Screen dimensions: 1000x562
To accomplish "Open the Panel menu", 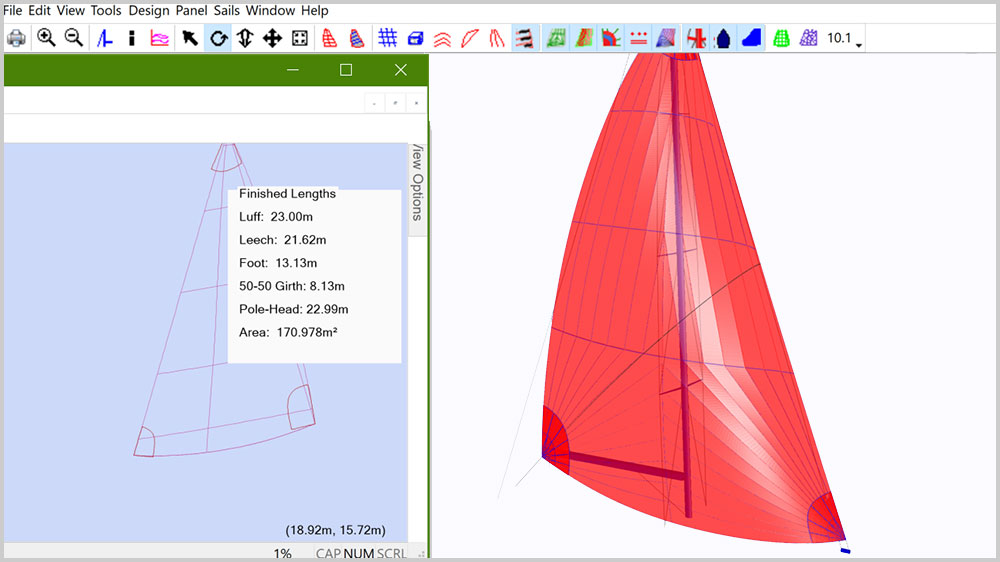I will click(x=192, y=11).
